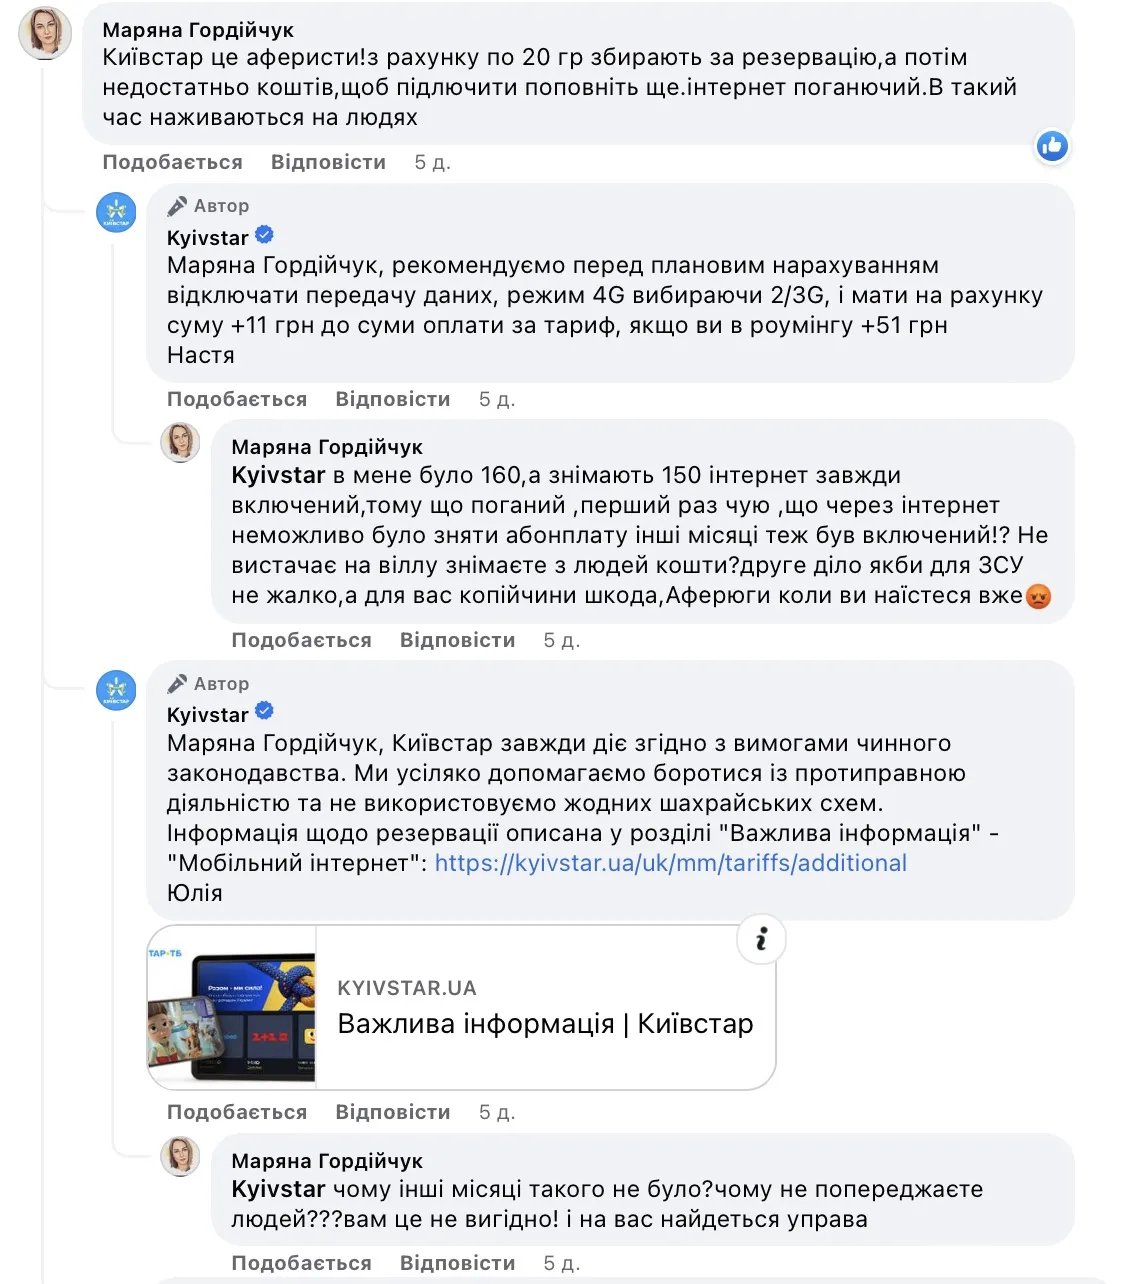Click Маряна Гордійчук's avatar on top comment
1128x1284 pixels.
(x=46, y=34)
